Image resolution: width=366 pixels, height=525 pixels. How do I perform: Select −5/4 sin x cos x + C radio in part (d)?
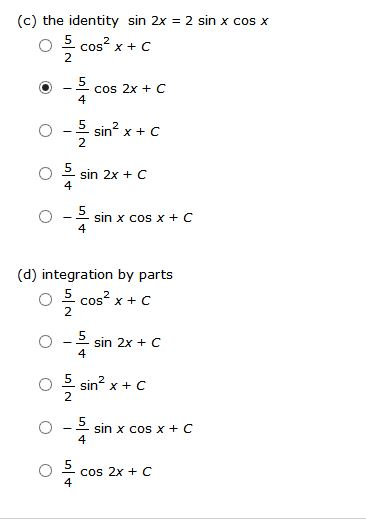click(x=46, y=428)
